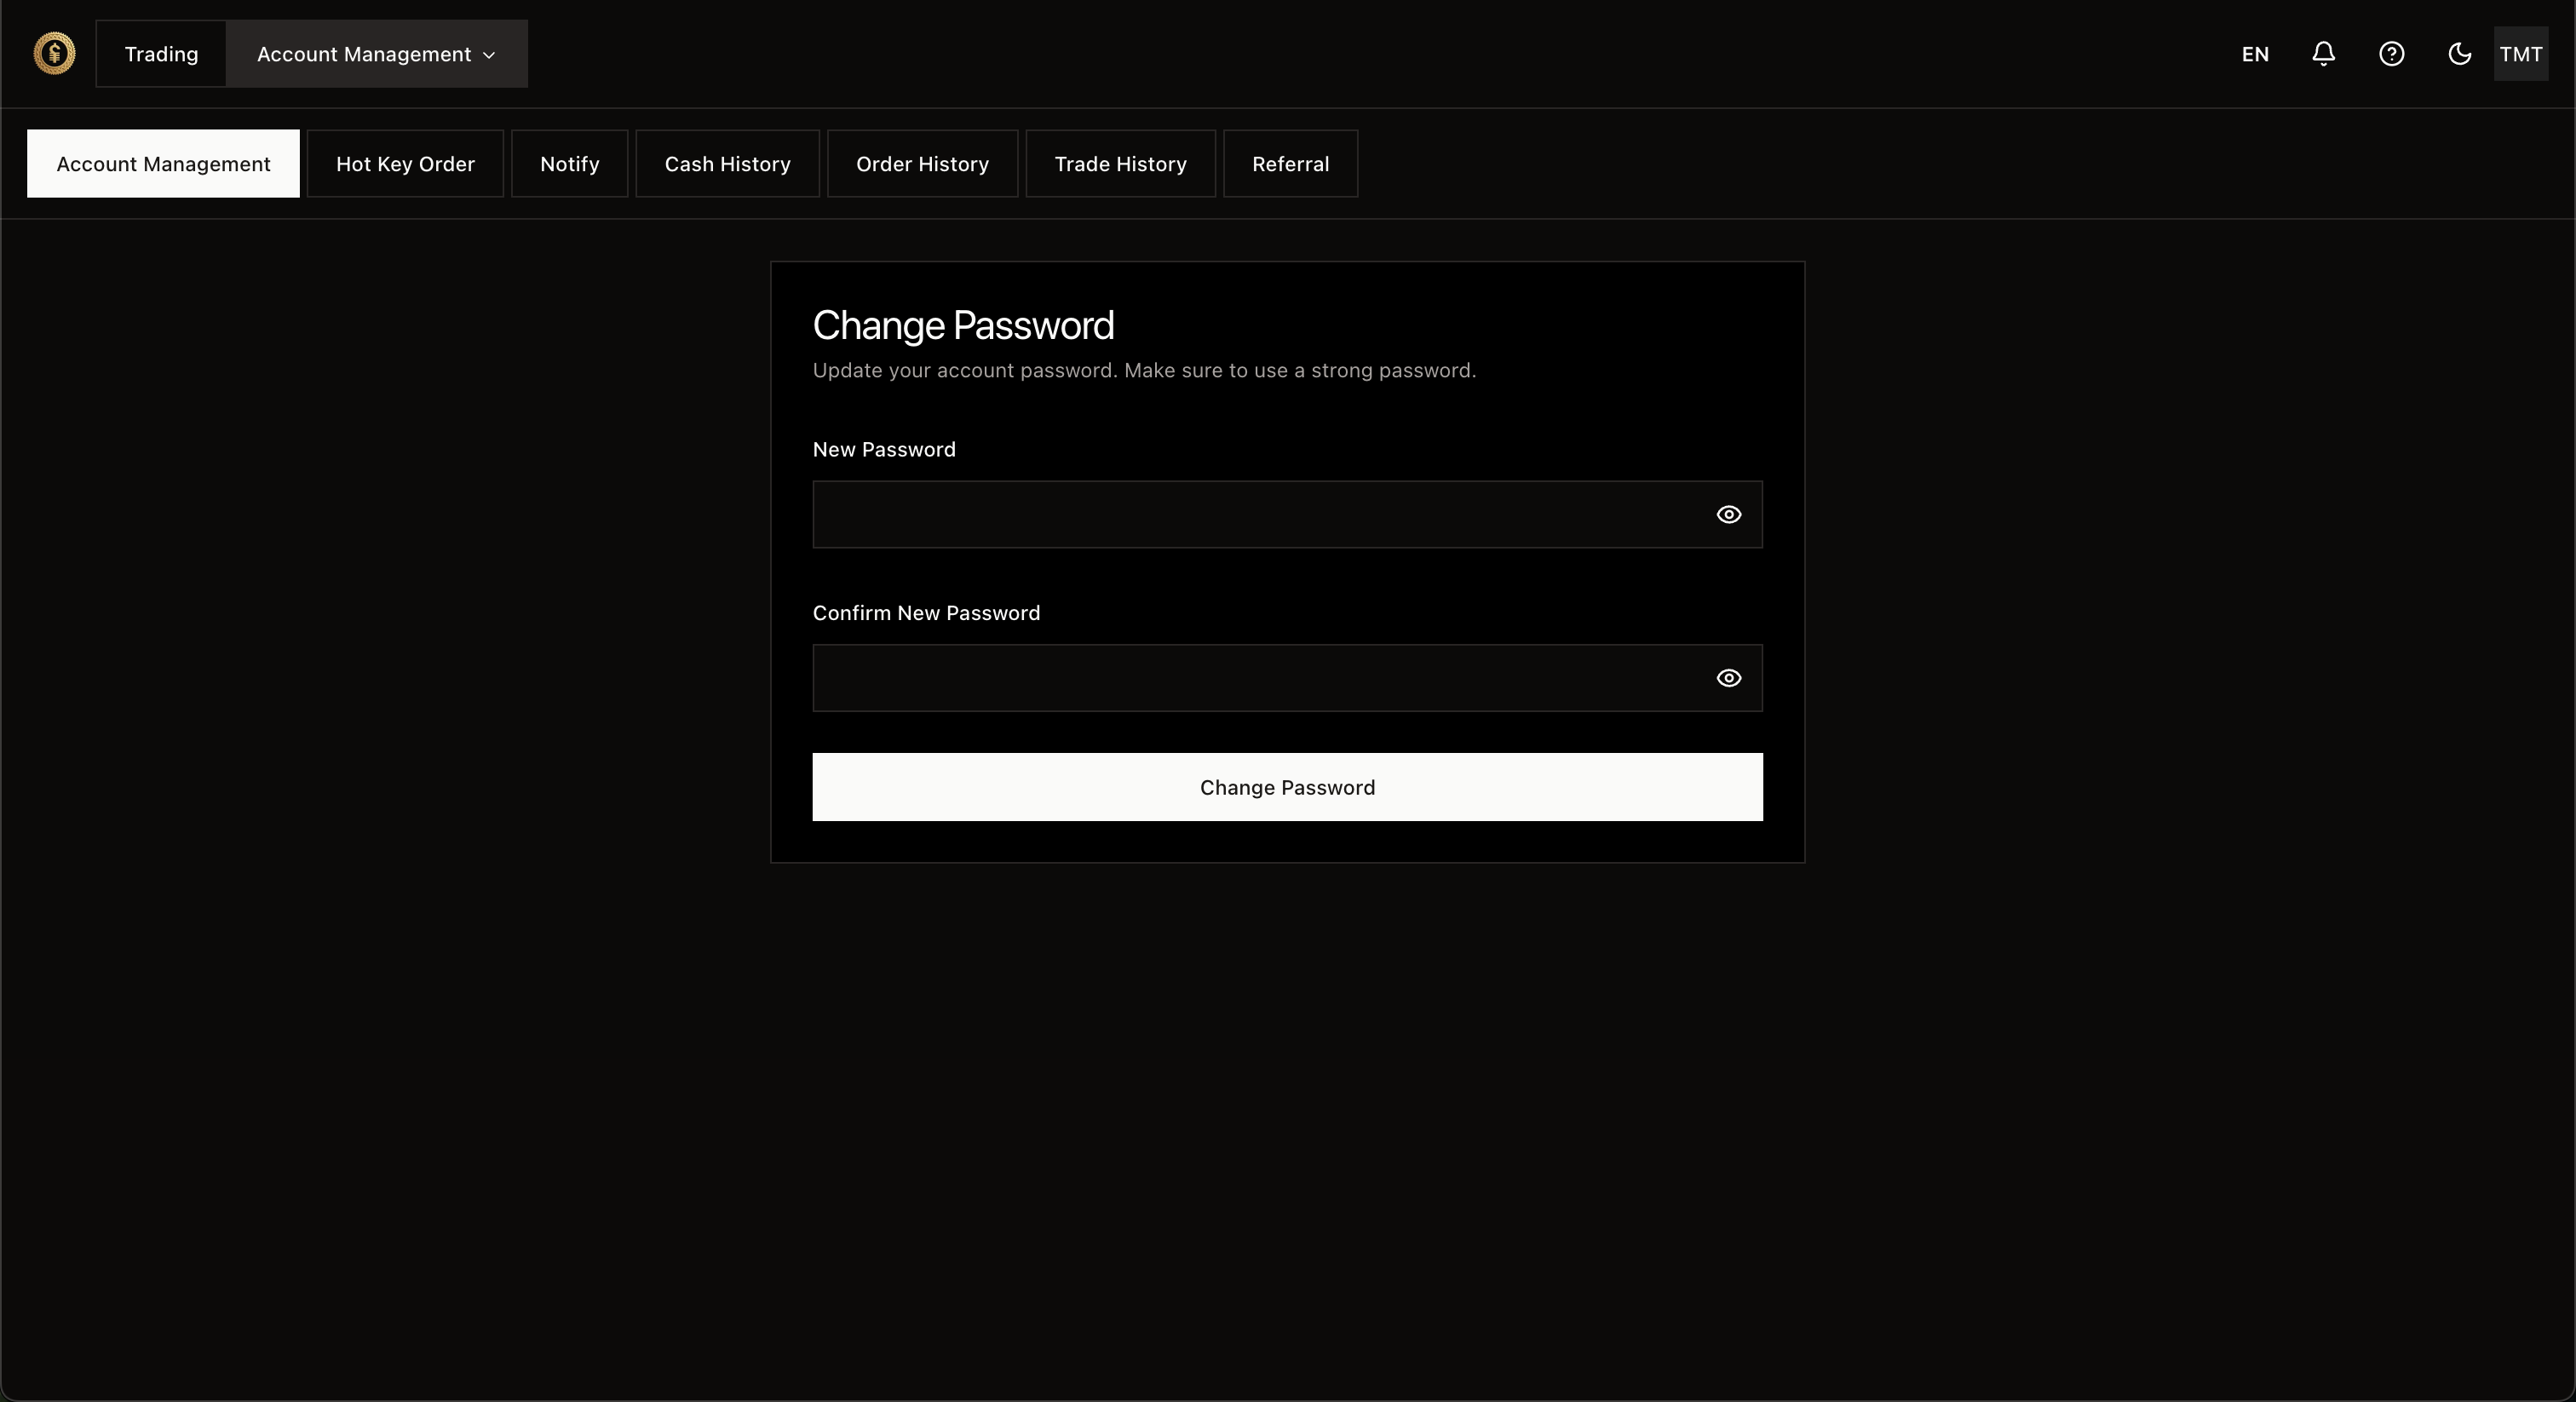Open the EN language selector
Image resolution: width=2576 pixels, height=1402 pixels.
(x=2254, y=54)
